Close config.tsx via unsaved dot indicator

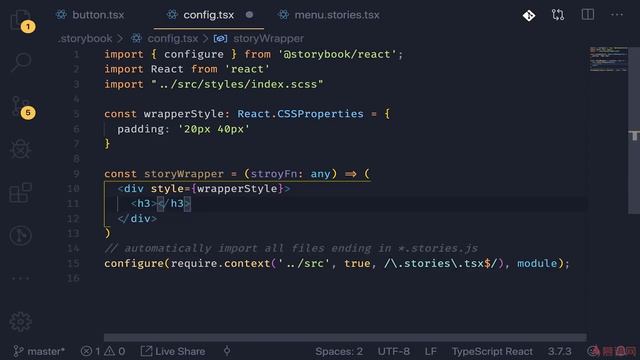(x=249, y=15)
